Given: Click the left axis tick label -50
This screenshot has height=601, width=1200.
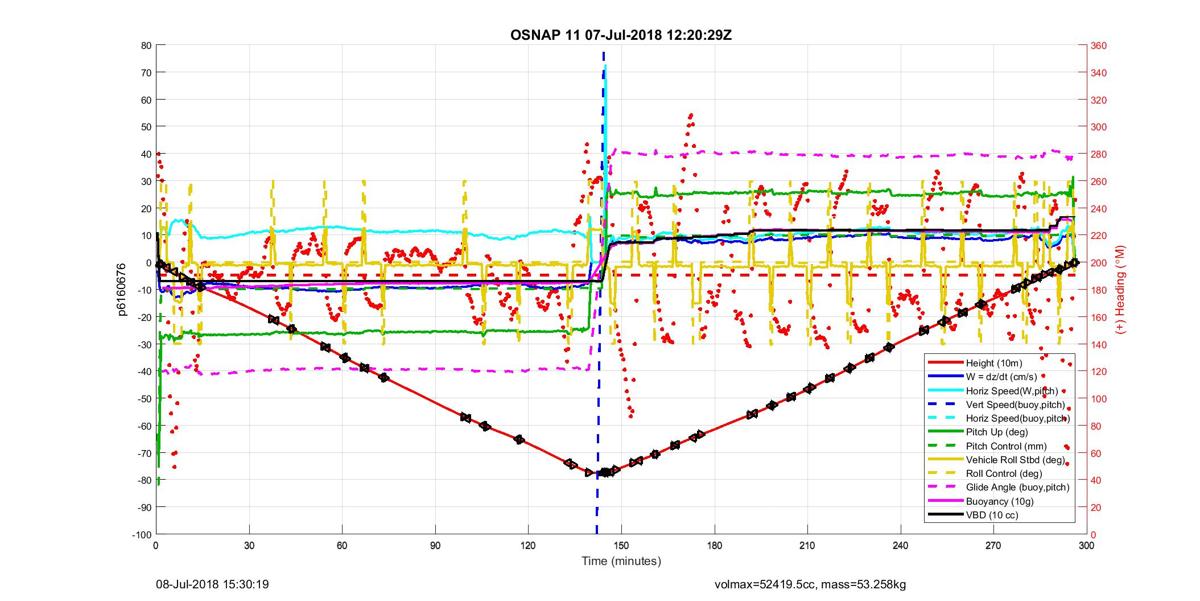Looking at the screenshot, I should 143,399.
